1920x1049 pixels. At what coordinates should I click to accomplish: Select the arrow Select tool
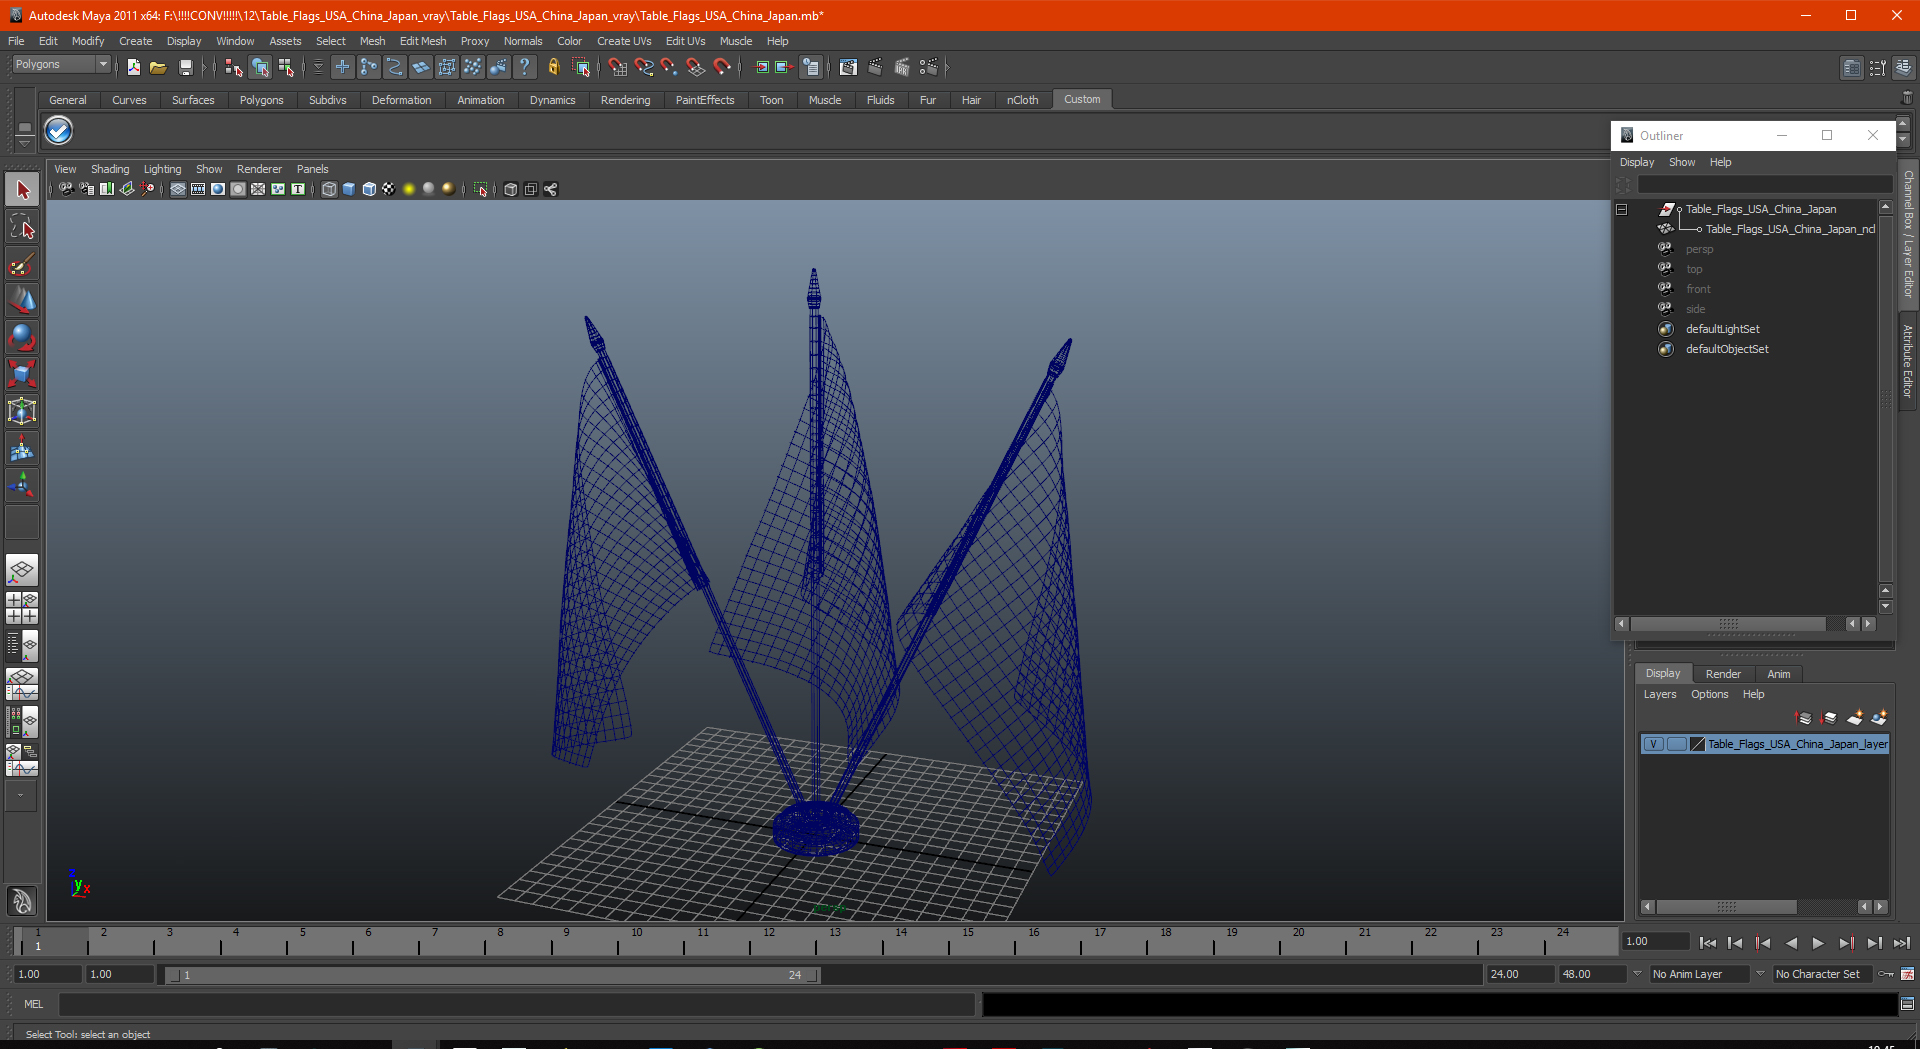pyautogui.click(x=22, y=190)
